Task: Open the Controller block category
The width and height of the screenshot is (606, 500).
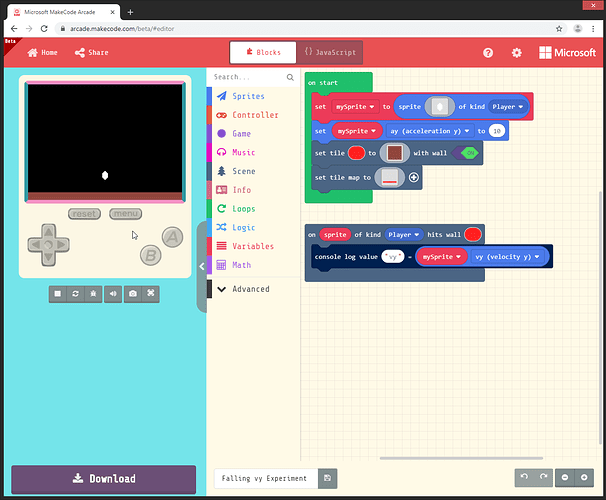Action: [253, 115]
